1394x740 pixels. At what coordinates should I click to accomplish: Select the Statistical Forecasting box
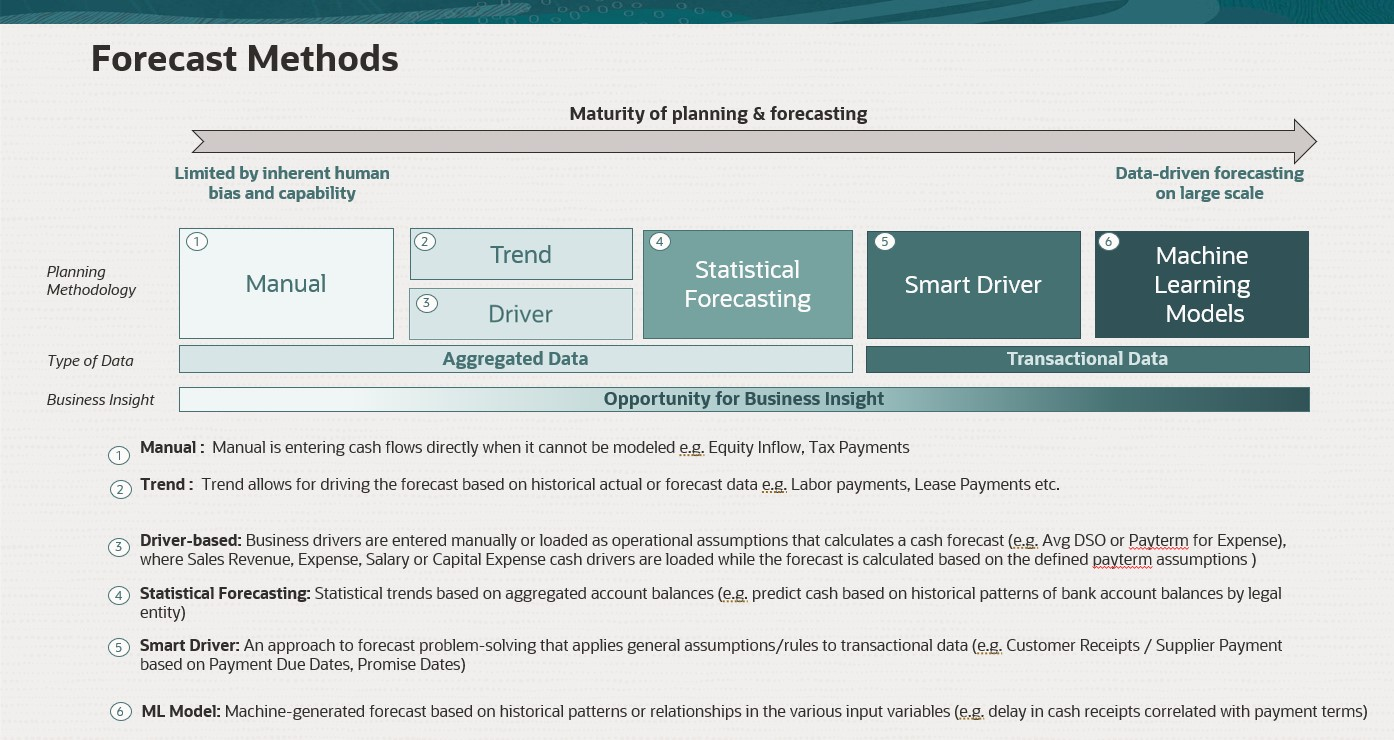click(x=747, y=284)
